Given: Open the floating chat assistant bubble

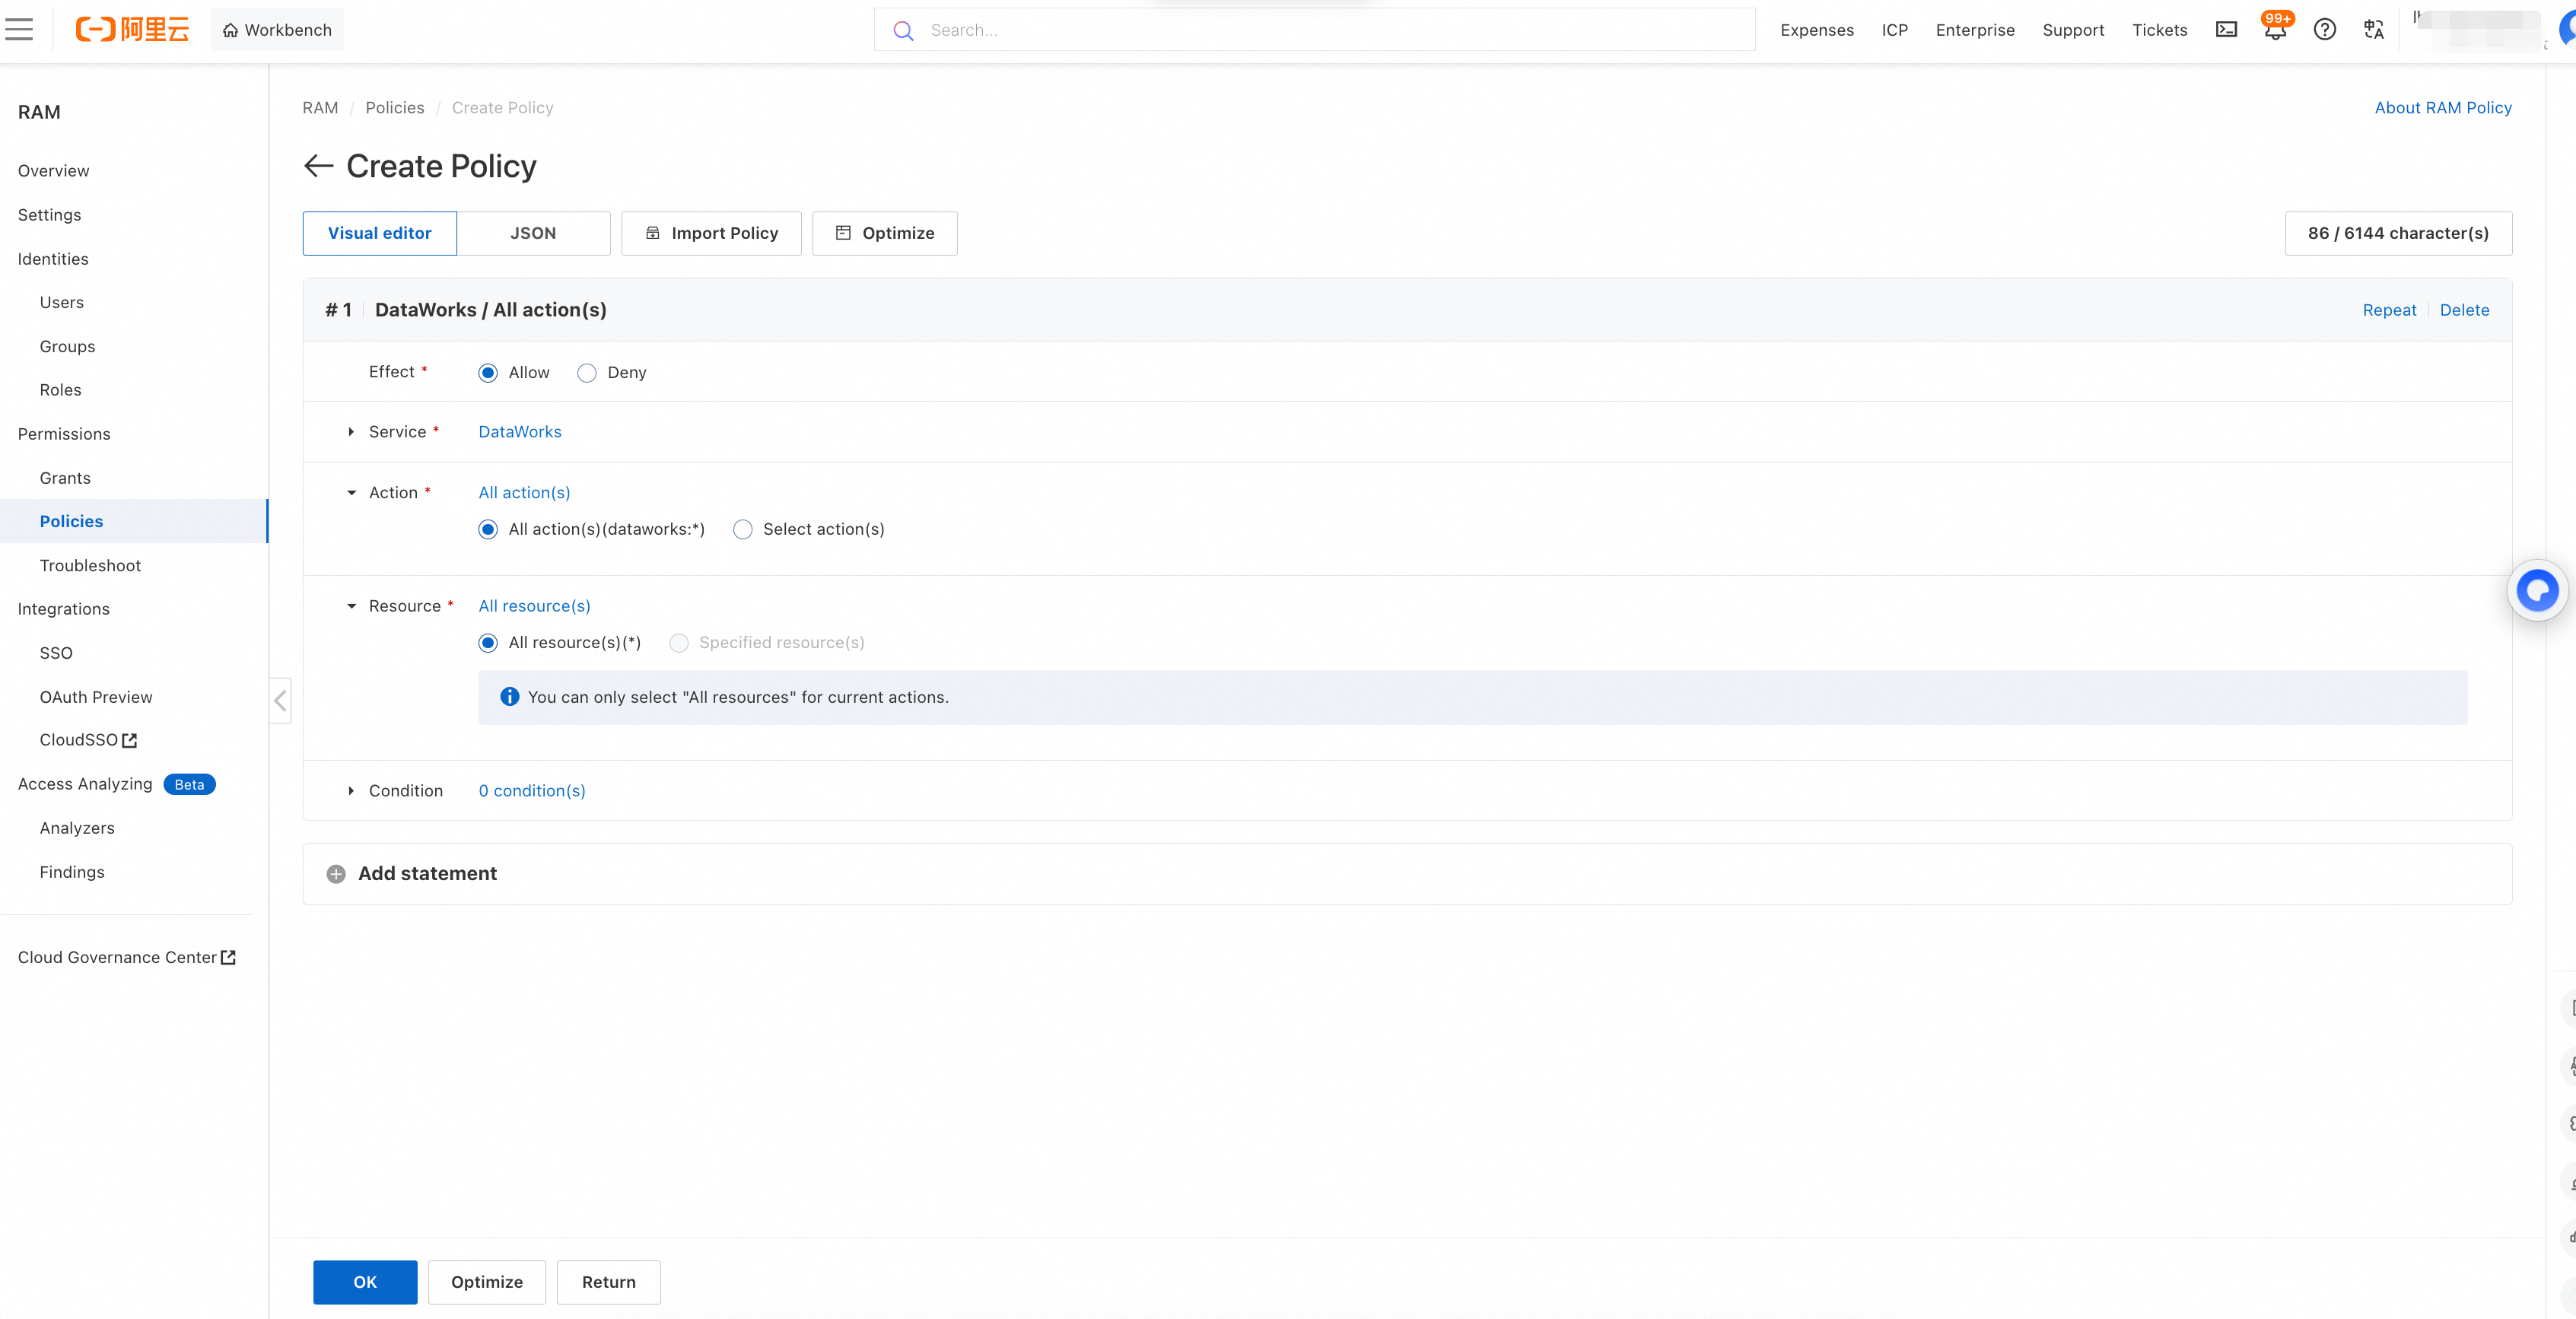Looking at the screenshot, I should (2537, 590).
